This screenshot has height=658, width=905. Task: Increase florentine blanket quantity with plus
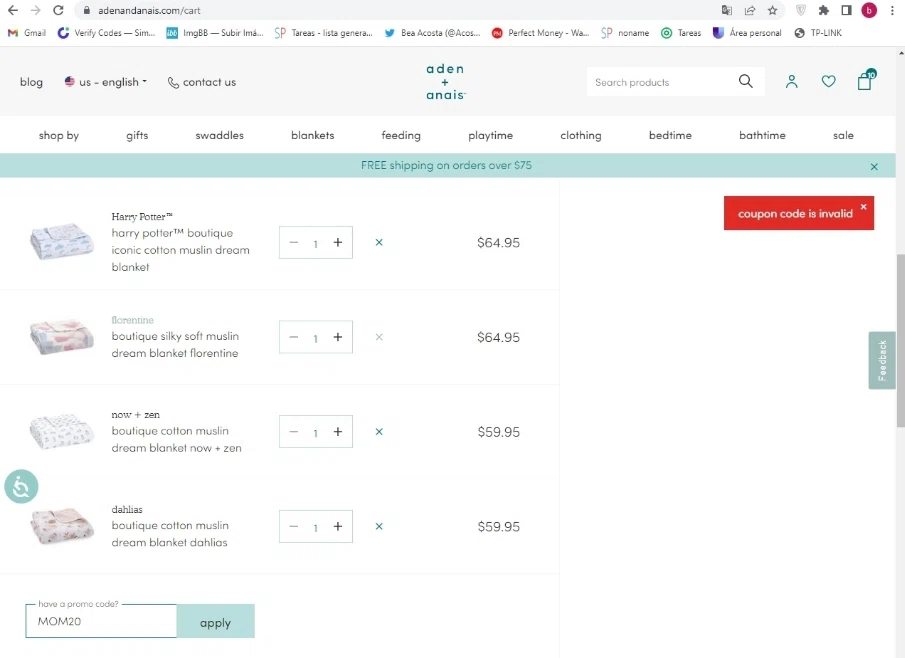[x=338, y=337]
